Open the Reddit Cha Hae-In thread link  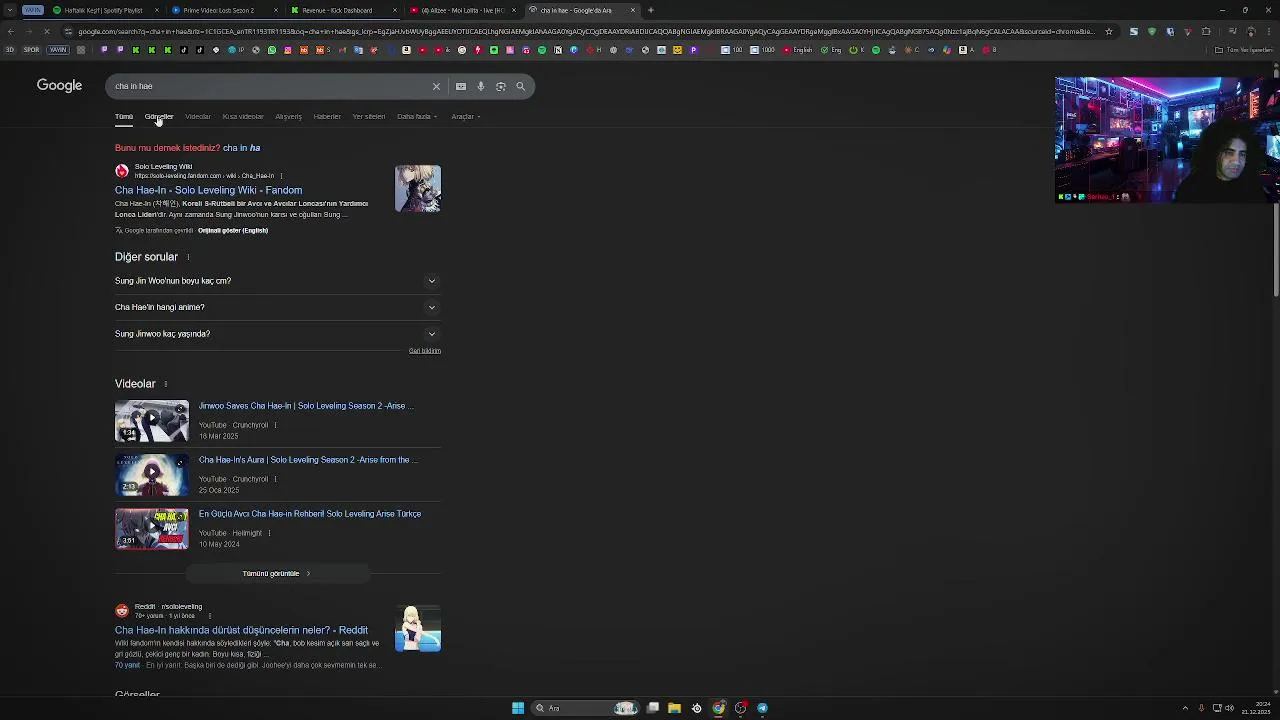click(241, 630)
